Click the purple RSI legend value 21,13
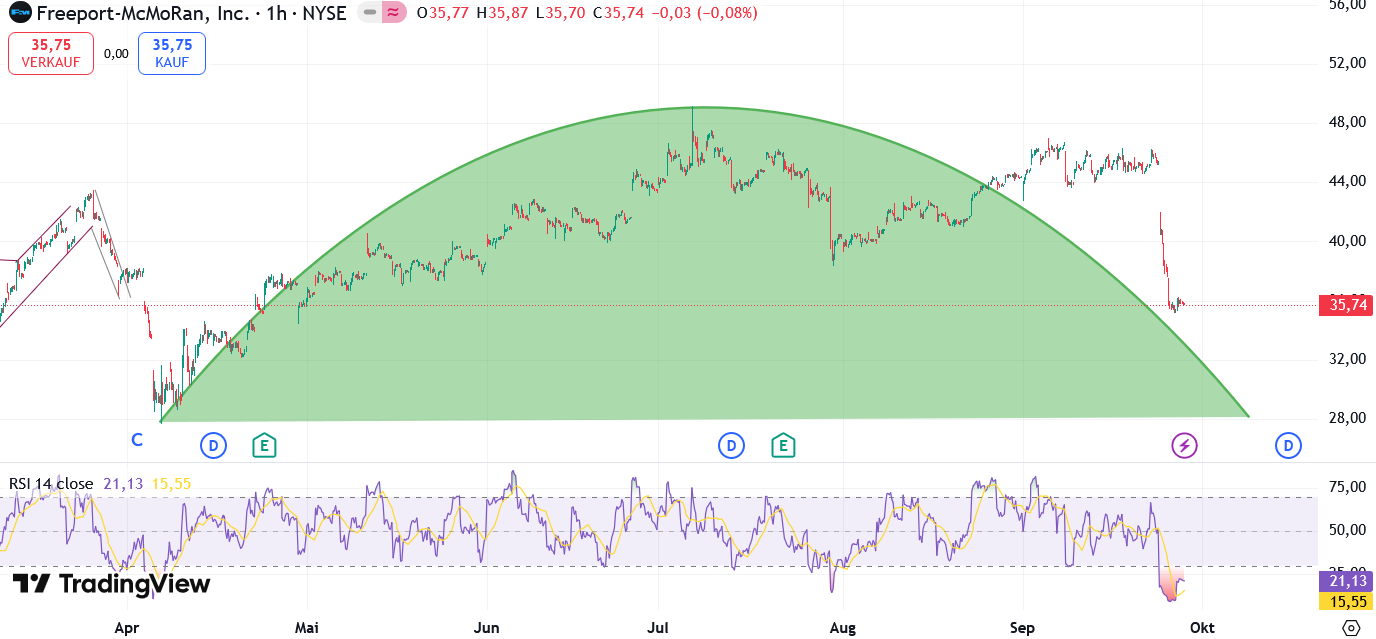This screenshot has width=1376, height=639. [123, 484]
